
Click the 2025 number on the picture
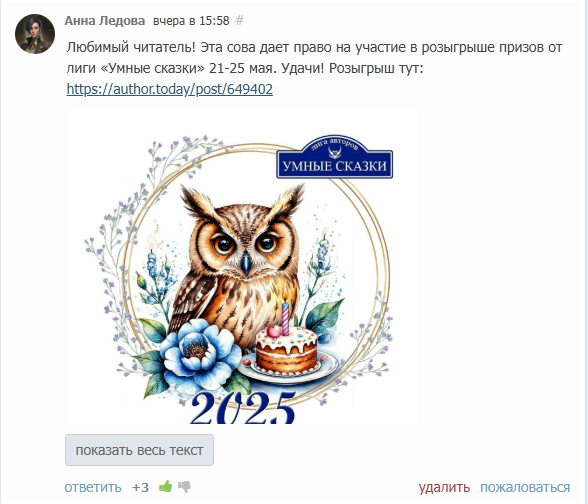pyautogui.click(x=243, y=408)
